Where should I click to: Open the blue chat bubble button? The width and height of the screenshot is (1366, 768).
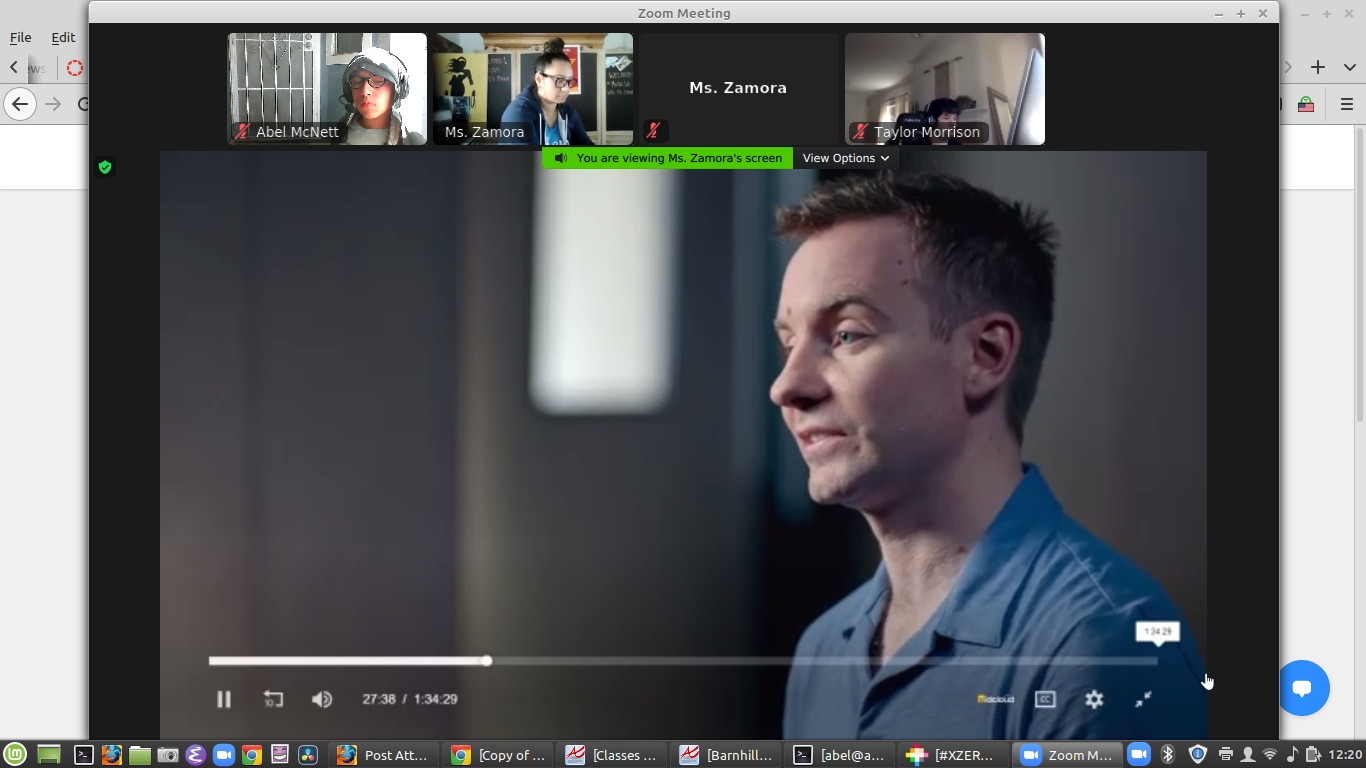pos(1302,688)
